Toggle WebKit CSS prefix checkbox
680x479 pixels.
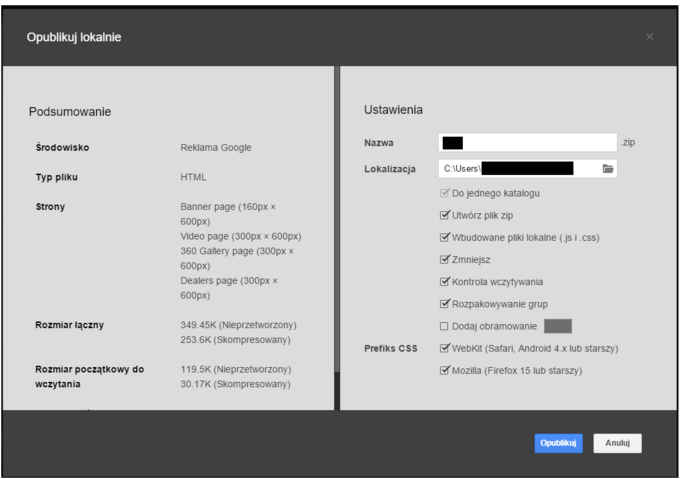[445, 348]
